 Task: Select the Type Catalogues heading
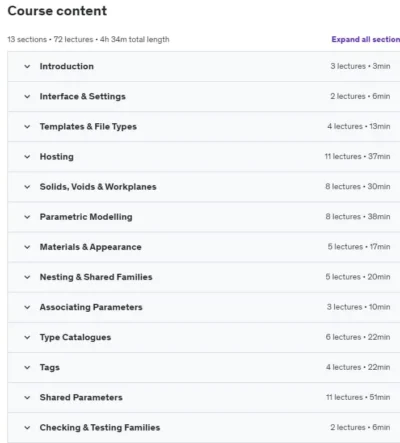75,337
